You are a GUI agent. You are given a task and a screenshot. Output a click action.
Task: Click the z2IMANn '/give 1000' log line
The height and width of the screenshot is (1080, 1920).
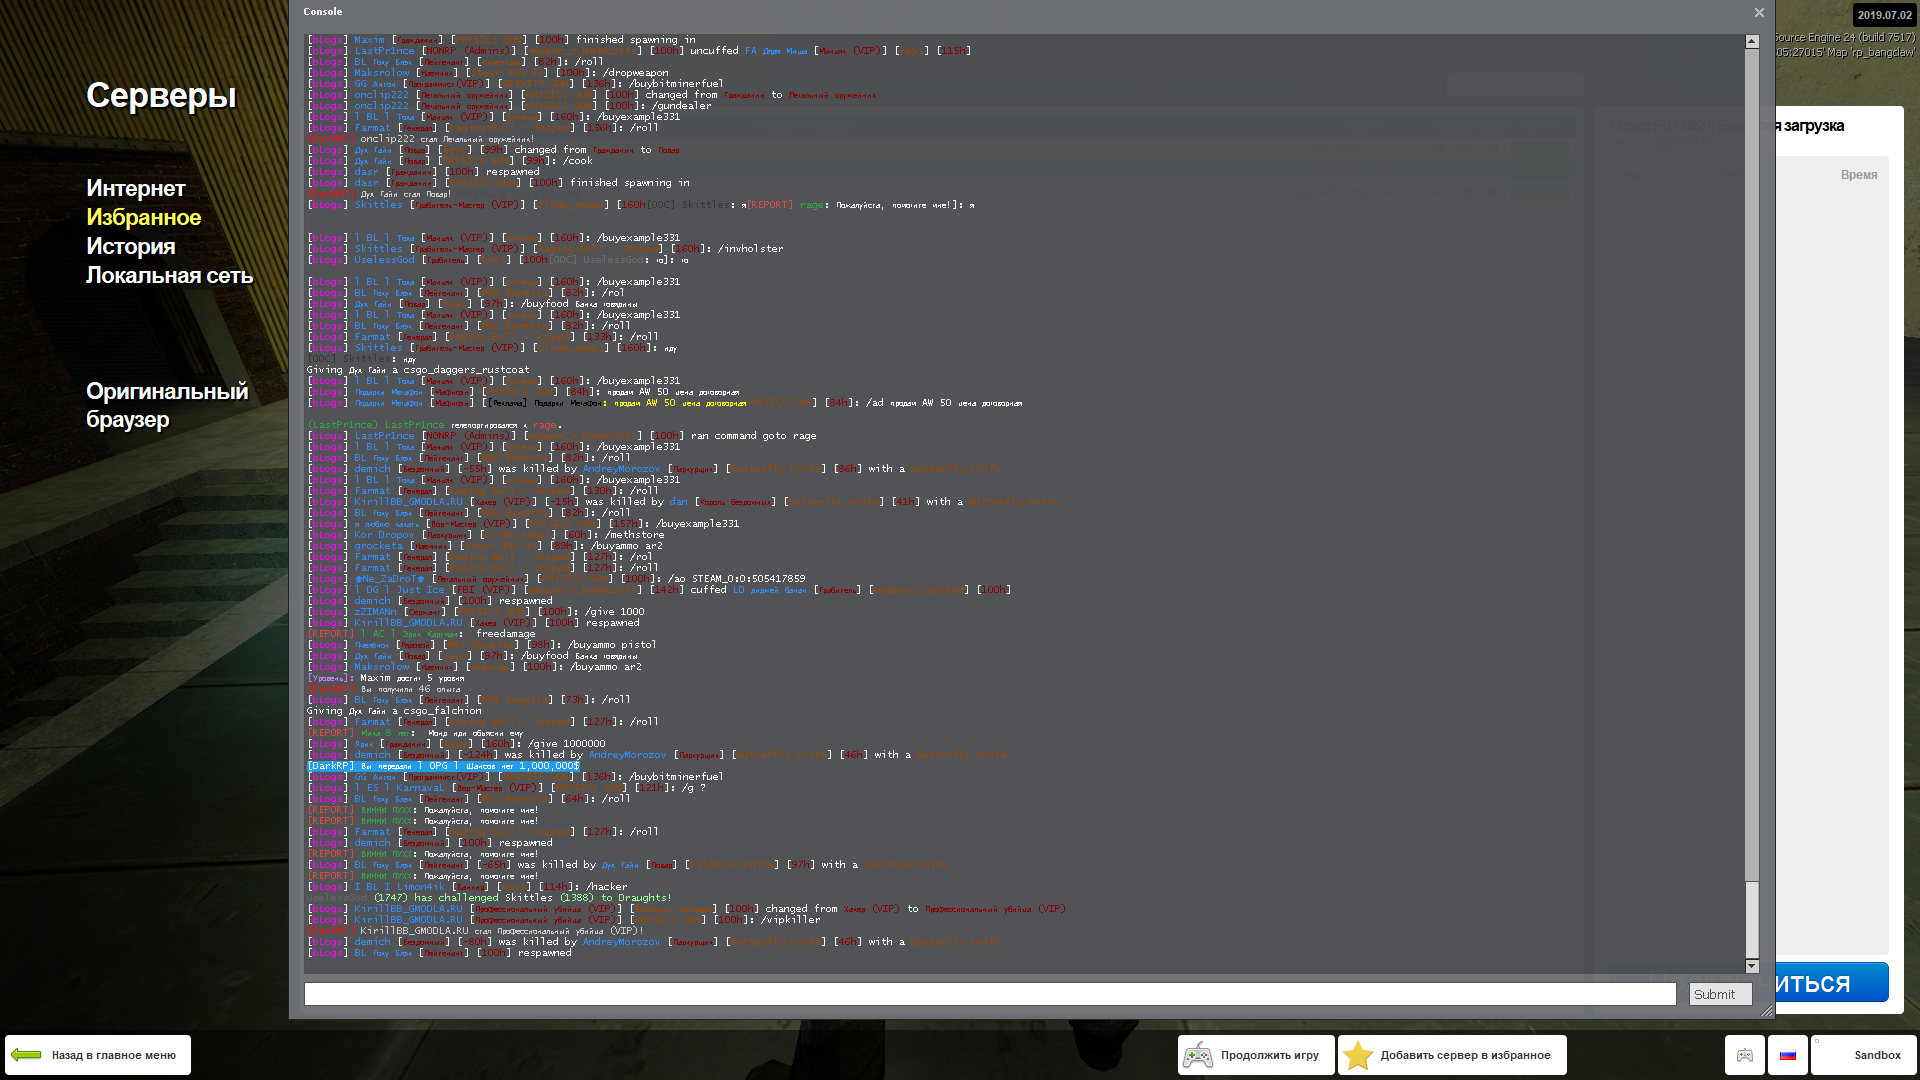click(x=476, y=612)
